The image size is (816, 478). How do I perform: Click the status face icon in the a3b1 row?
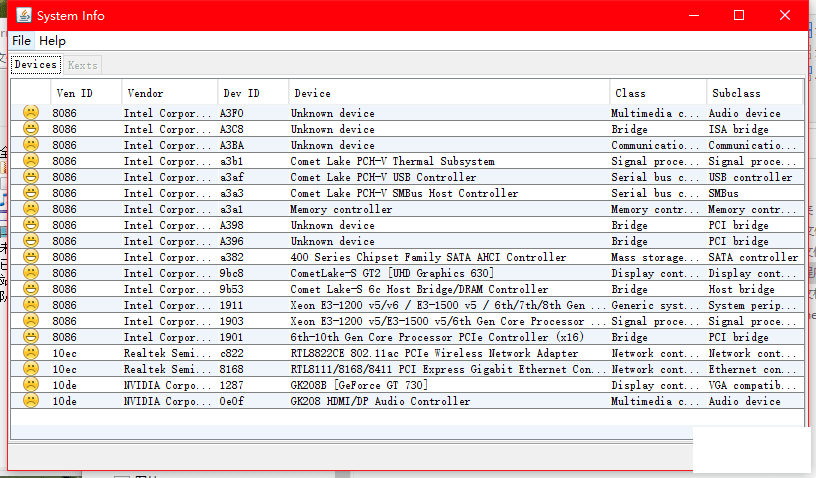click(x=31, y=161)
